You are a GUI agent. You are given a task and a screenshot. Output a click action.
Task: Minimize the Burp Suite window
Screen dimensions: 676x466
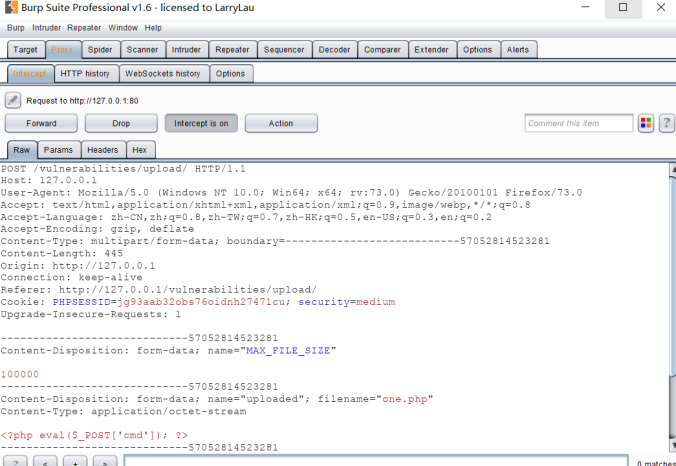point(585,8)
